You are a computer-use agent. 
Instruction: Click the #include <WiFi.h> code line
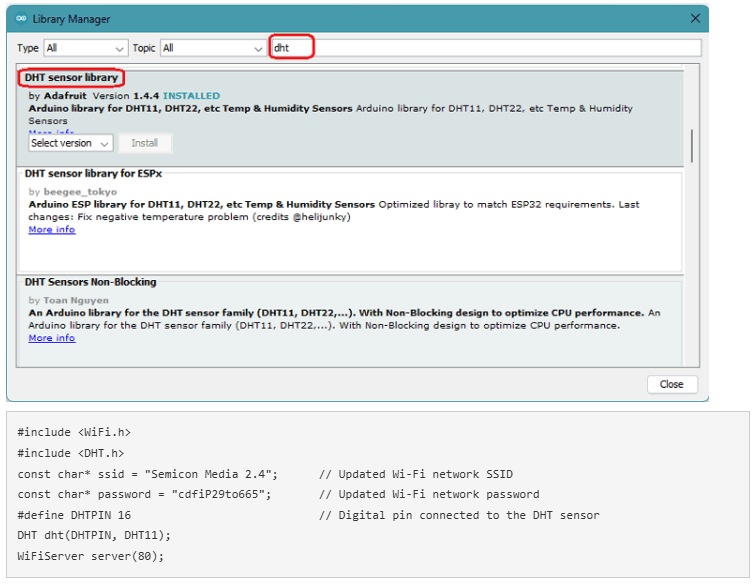pos(74,432)
